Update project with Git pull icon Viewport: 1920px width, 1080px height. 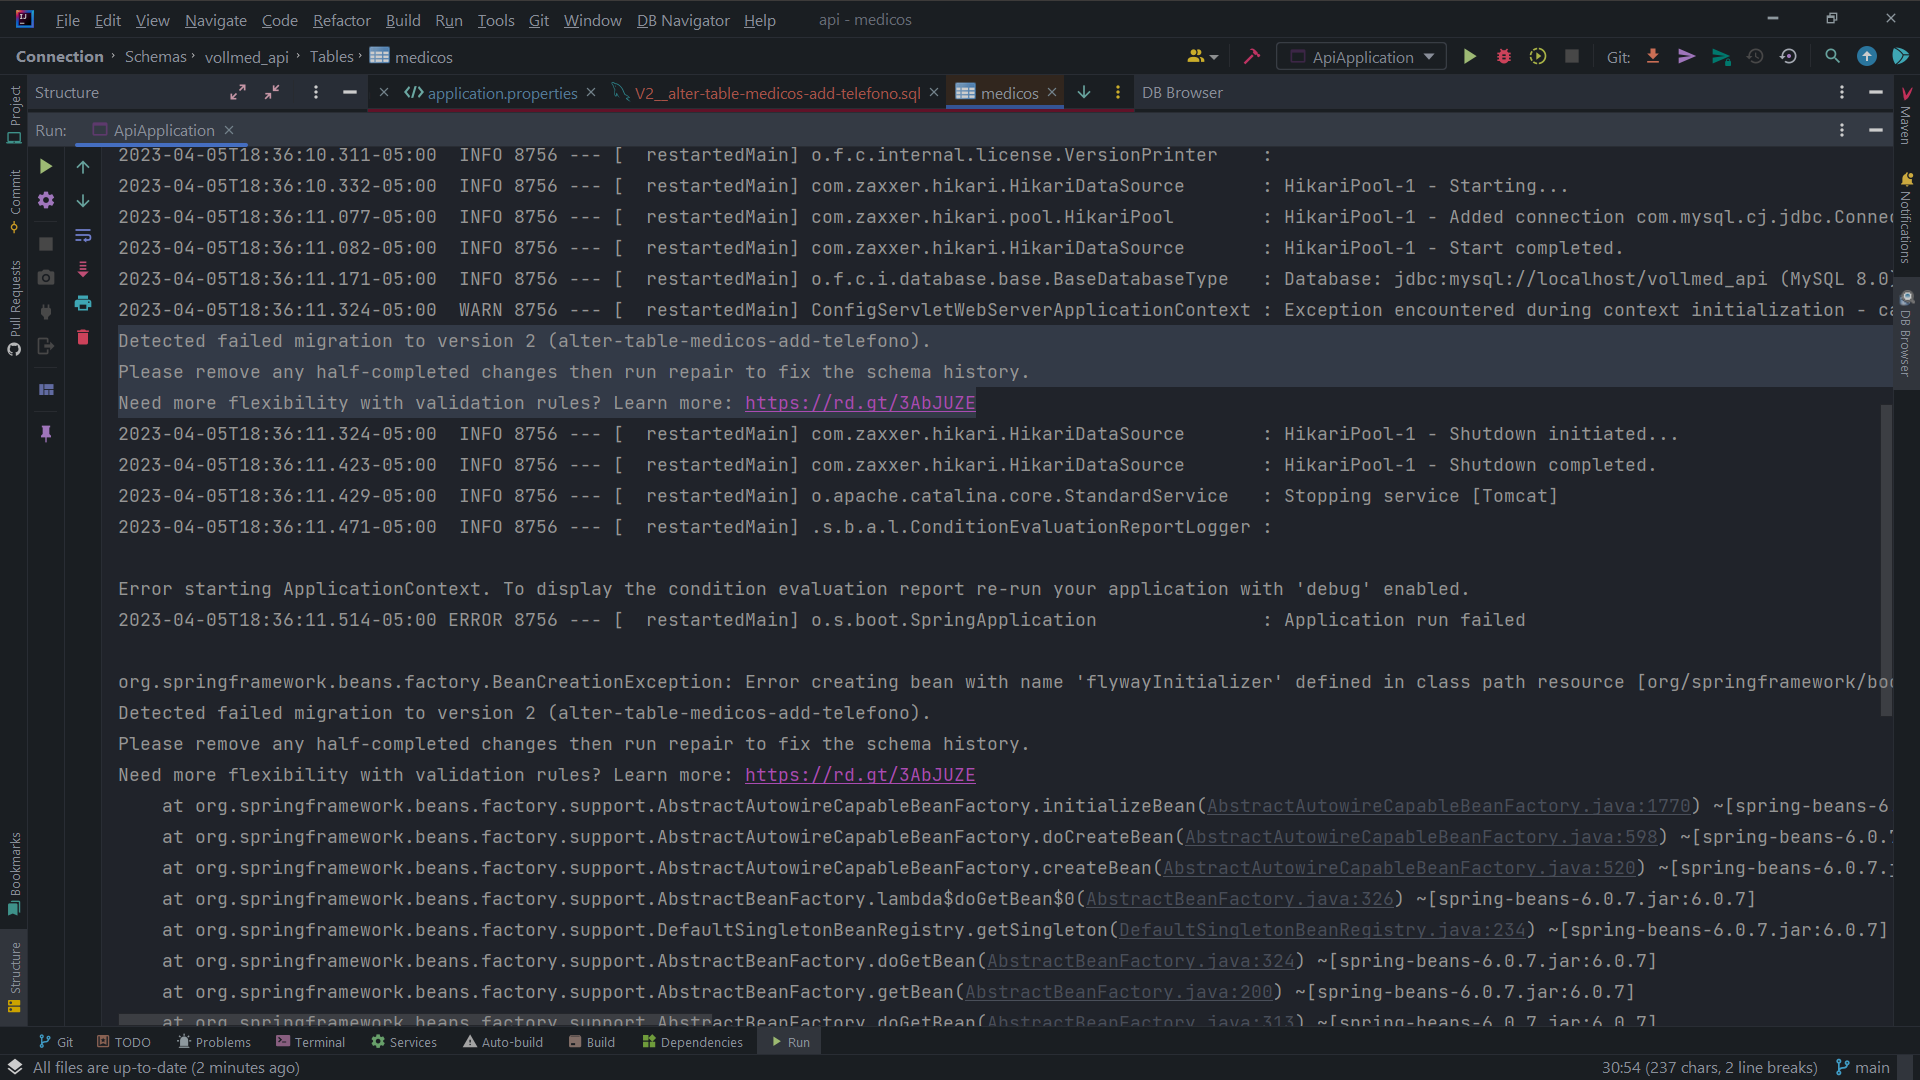1653,57
